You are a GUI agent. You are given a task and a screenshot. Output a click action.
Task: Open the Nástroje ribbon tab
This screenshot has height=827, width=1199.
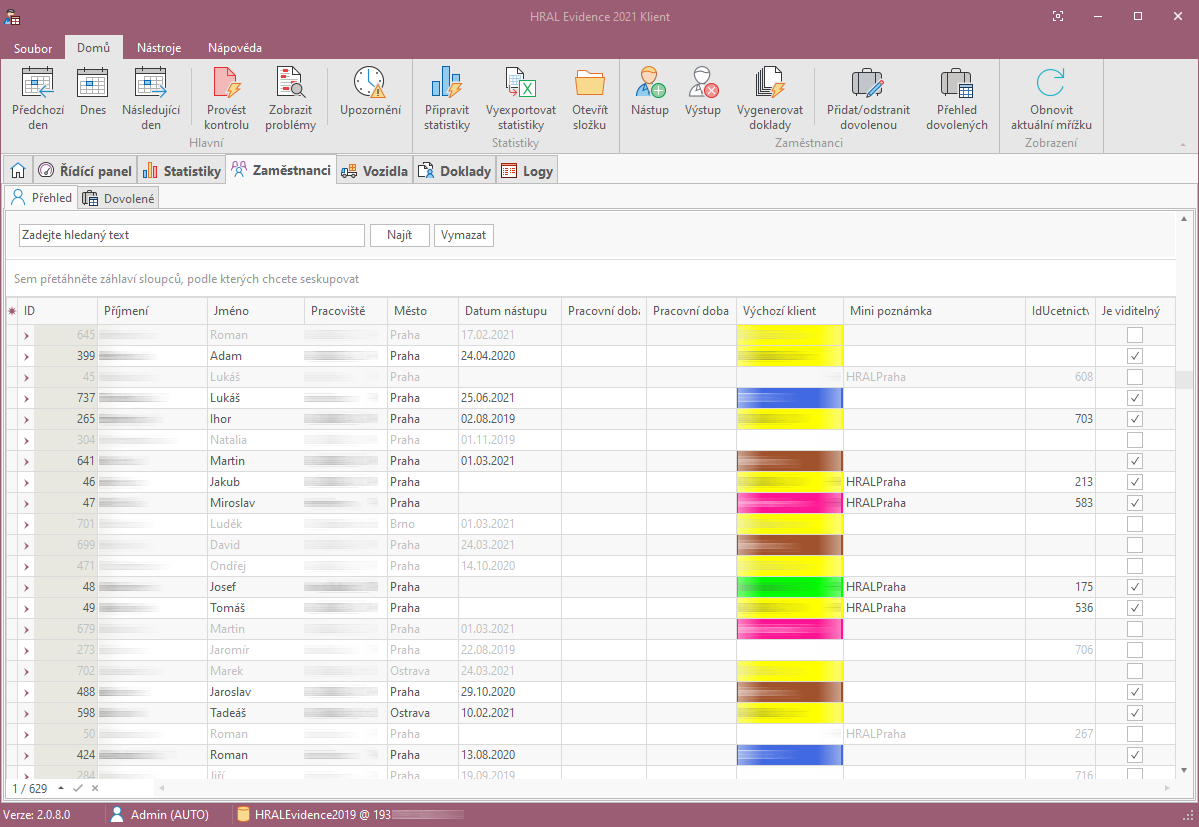tap(159, 47)
